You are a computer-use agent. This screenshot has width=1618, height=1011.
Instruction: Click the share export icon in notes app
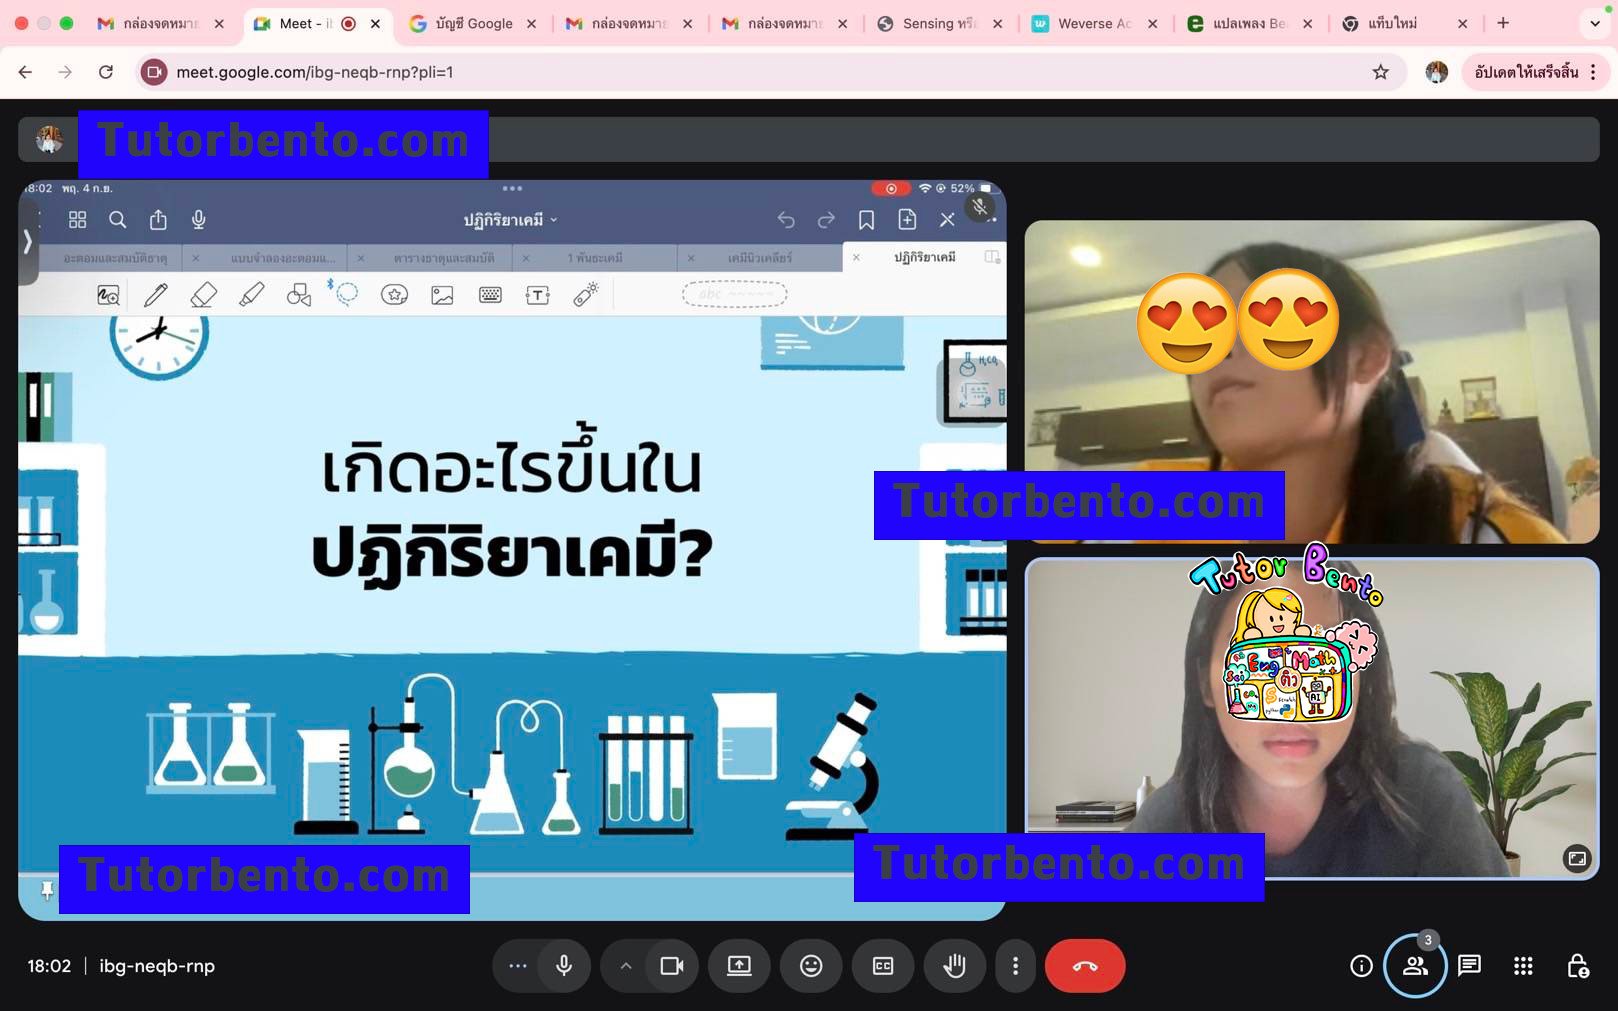[x=158, y=220]
